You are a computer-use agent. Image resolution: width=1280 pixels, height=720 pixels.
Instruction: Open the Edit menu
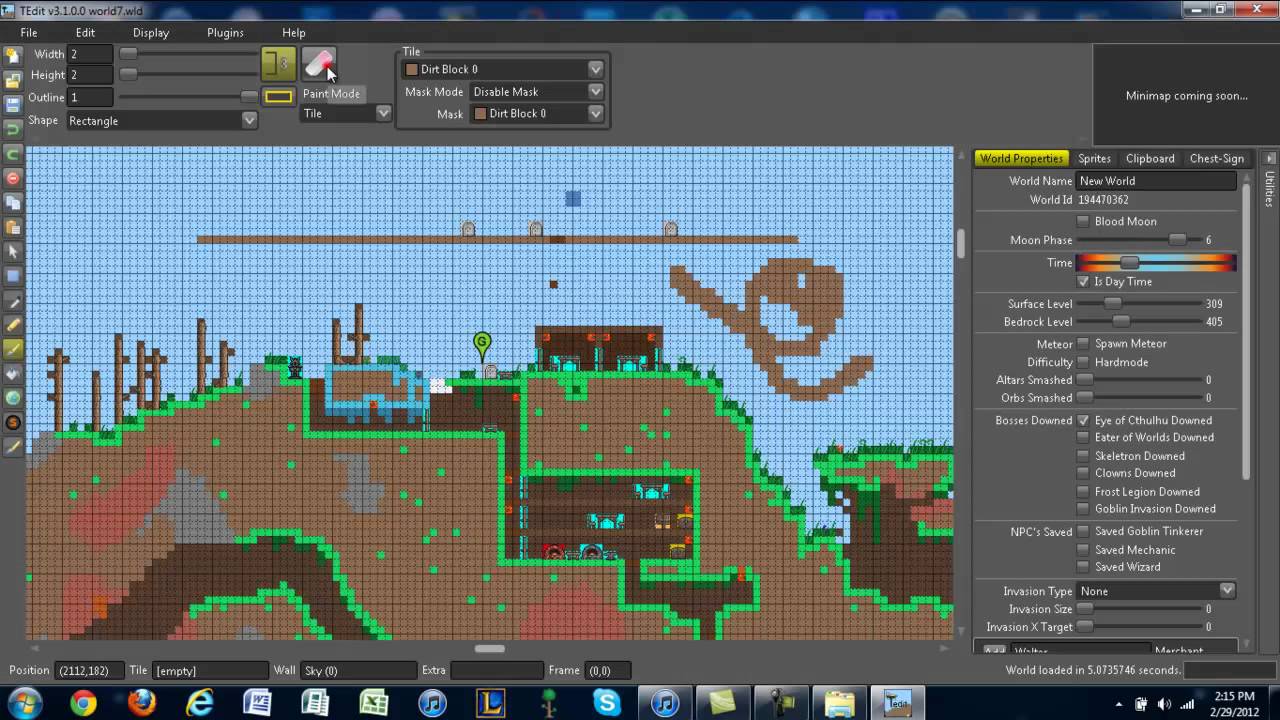[85, 33]
